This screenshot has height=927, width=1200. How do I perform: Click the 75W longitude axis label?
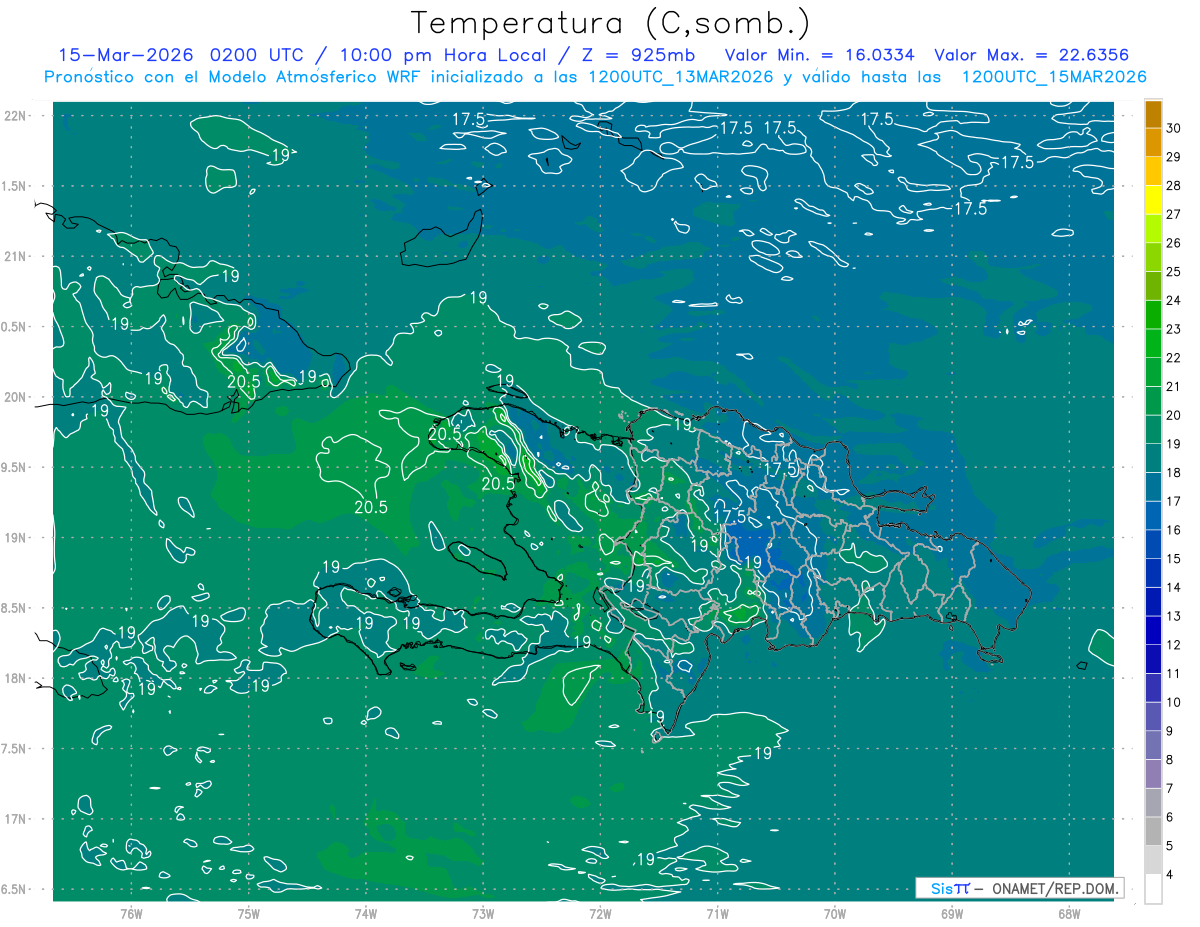tap(249, 914)
